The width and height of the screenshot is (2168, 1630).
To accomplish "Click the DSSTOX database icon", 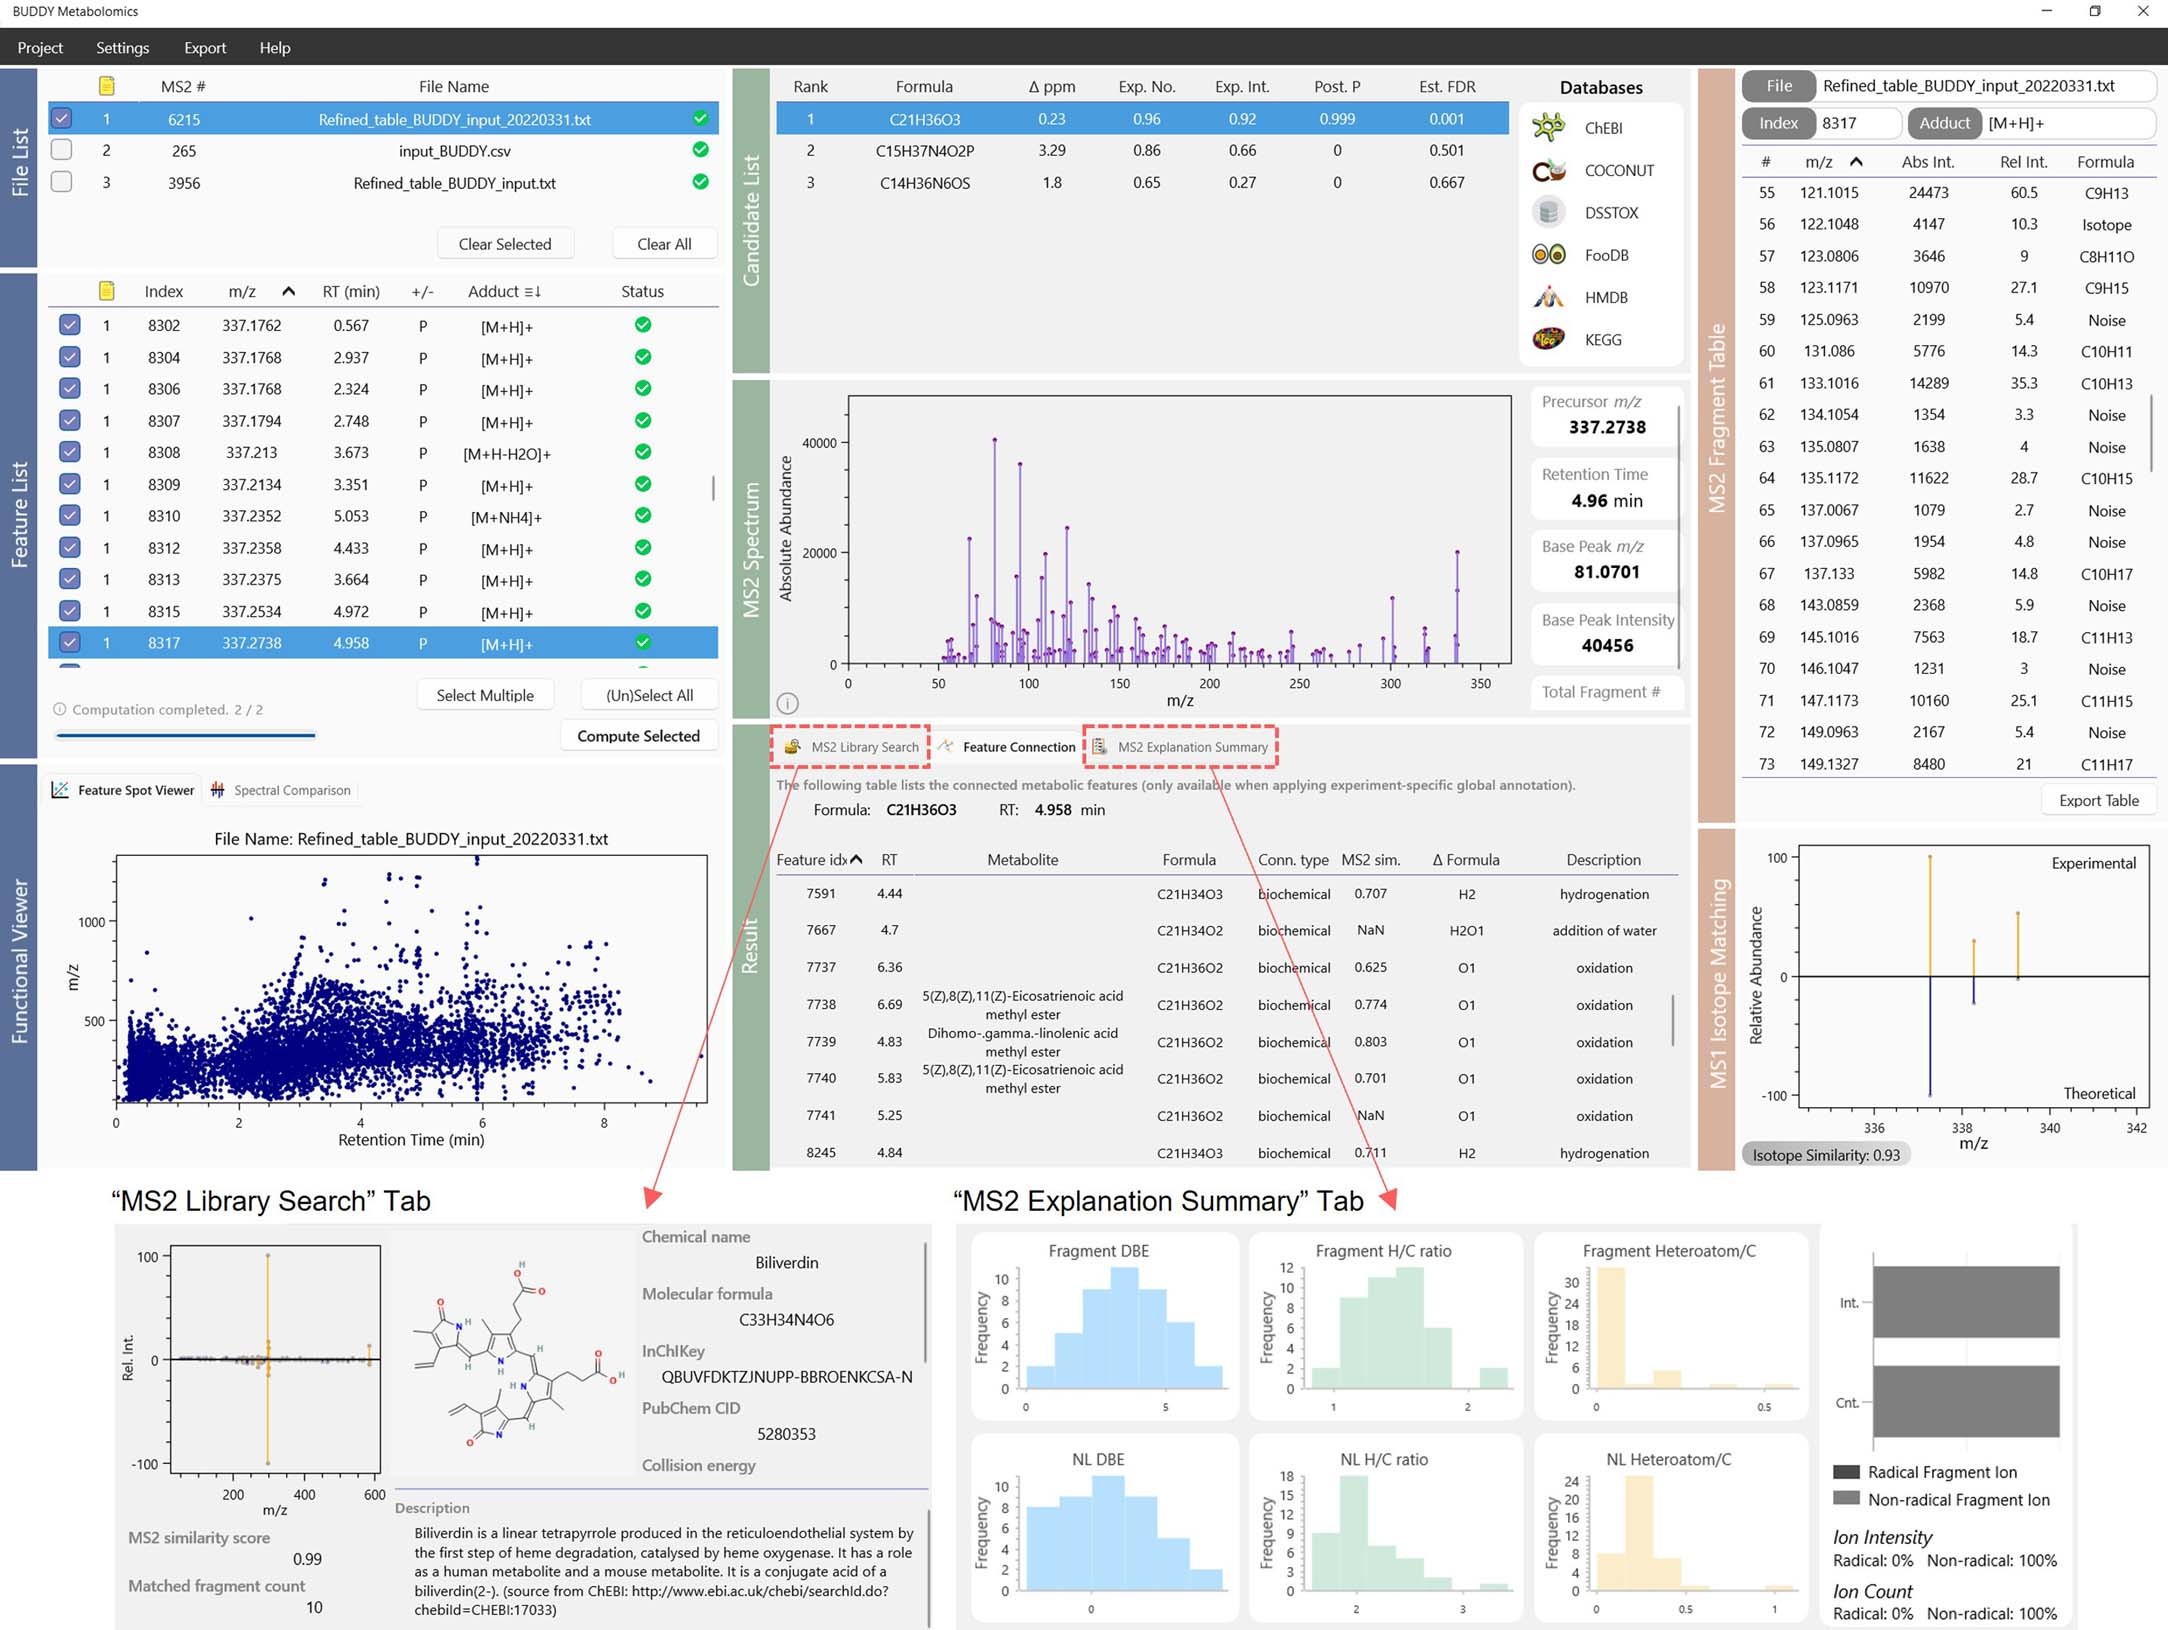I will [1548, 212].
